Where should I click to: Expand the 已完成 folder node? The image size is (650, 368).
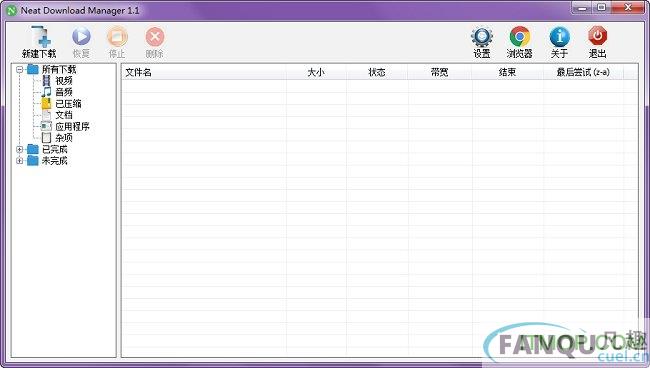pos(19,149)
